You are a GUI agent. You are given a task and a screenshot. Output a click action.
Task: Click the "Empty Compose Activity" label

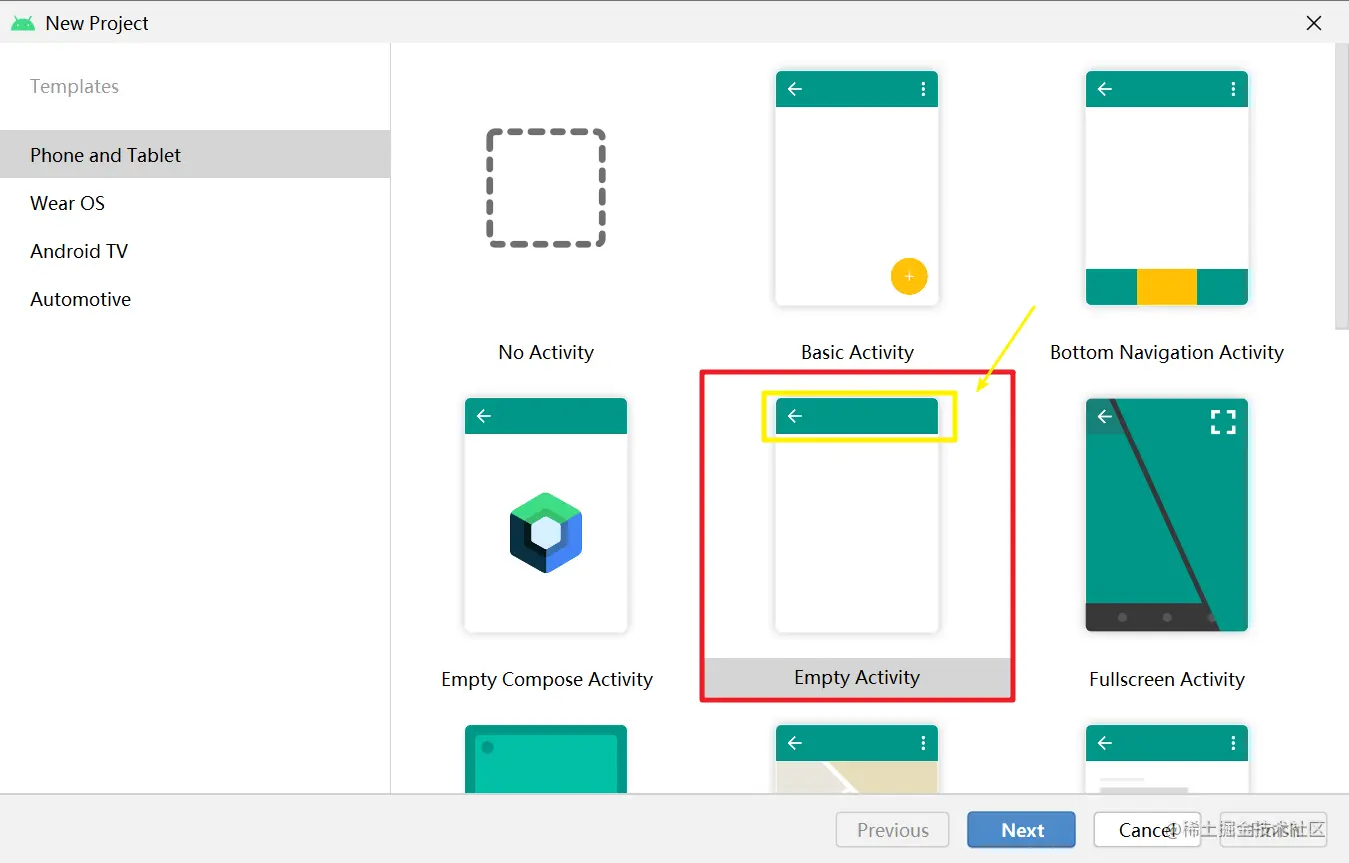point(547,679)
